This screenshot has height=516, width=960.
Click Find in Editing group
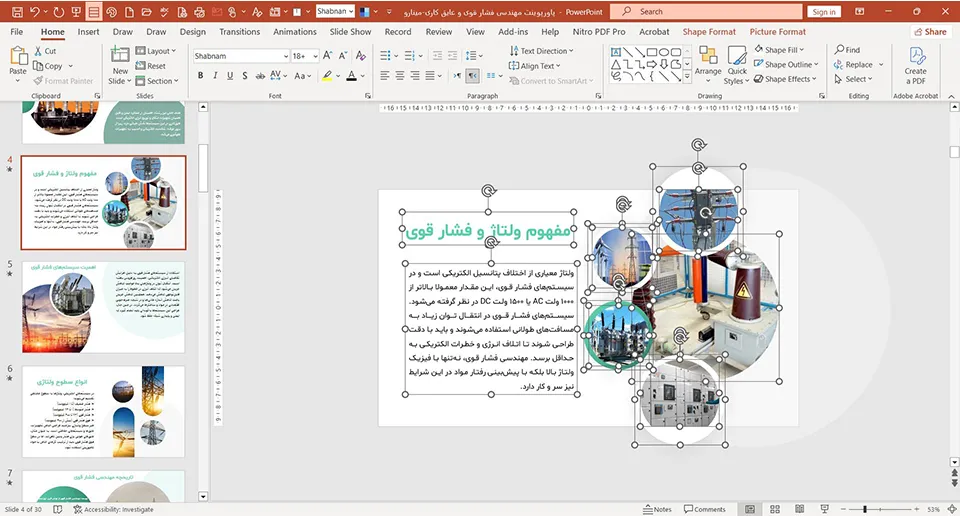(x=847, y=50)
